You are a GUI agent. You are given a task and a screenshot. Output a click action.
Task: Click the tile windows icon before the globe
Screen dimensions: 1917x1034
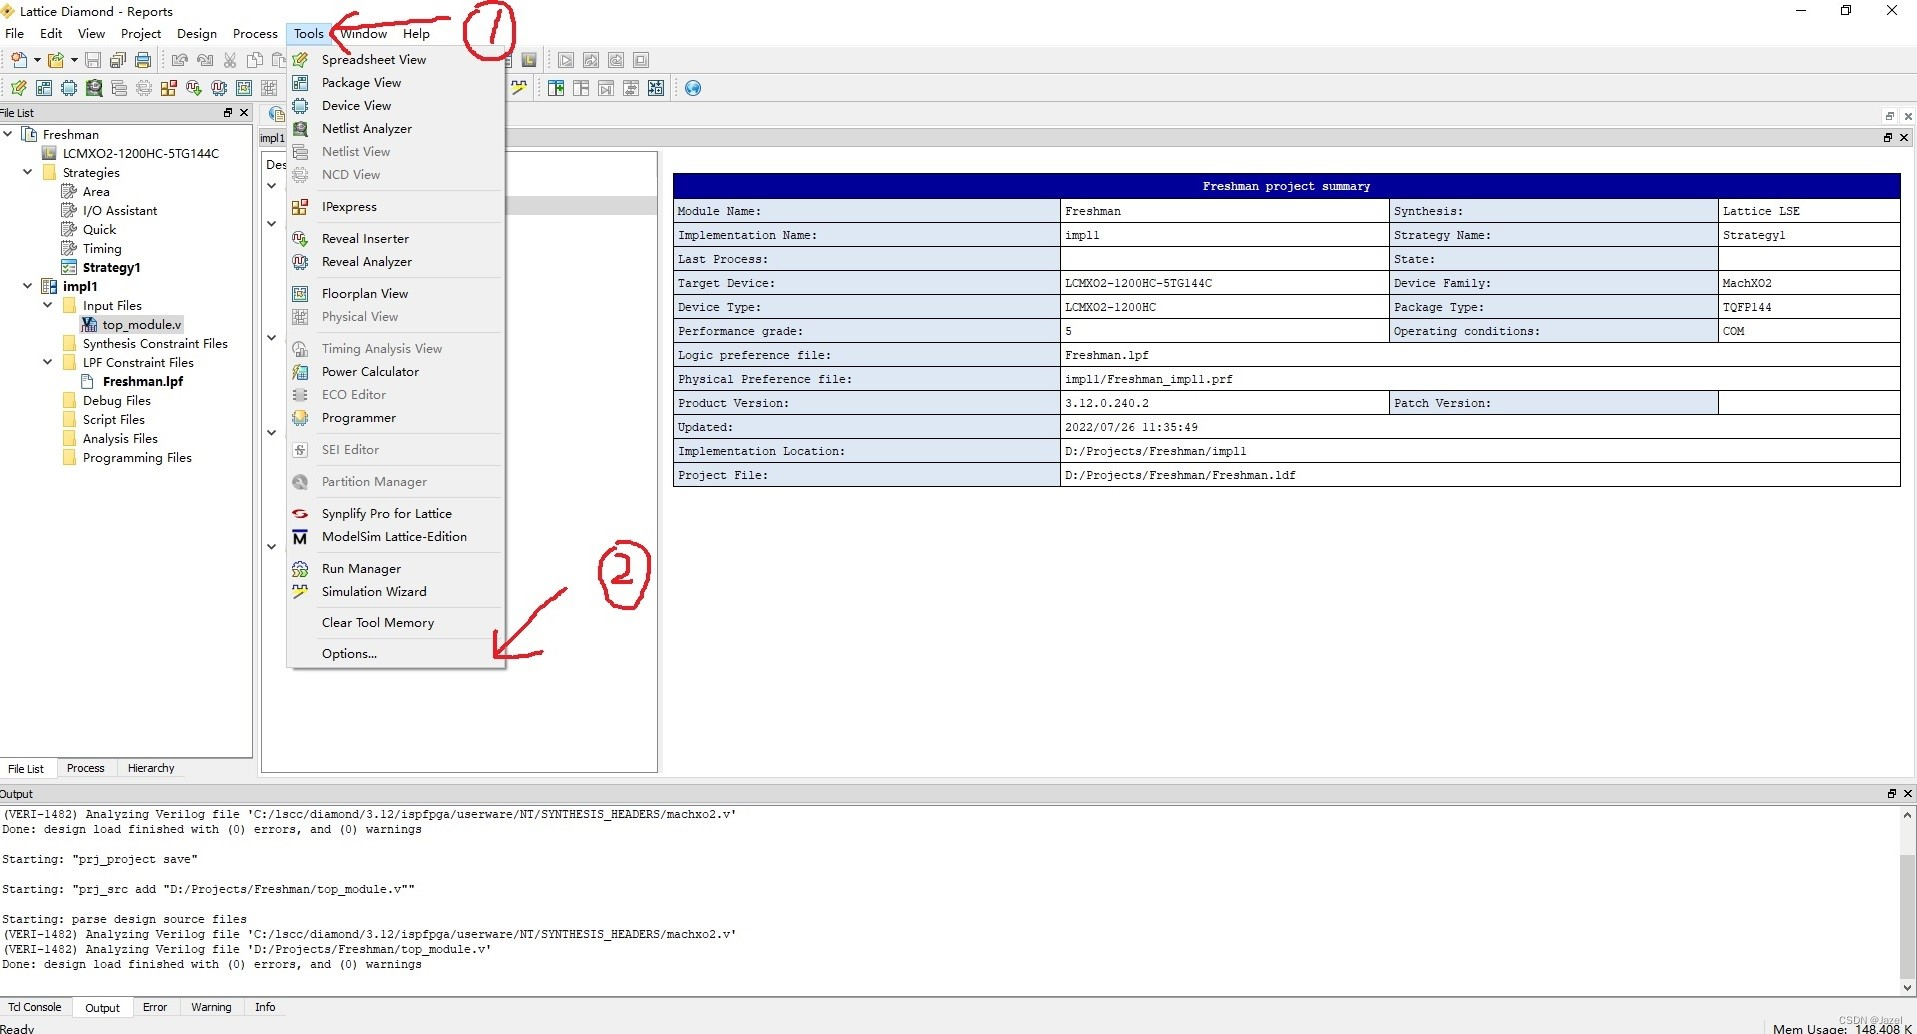(656, 88)
